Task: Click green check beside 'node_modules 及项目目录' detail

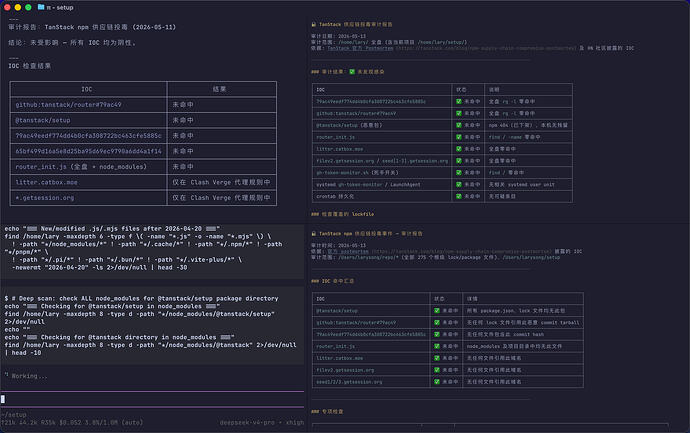Action: point(437,346)
